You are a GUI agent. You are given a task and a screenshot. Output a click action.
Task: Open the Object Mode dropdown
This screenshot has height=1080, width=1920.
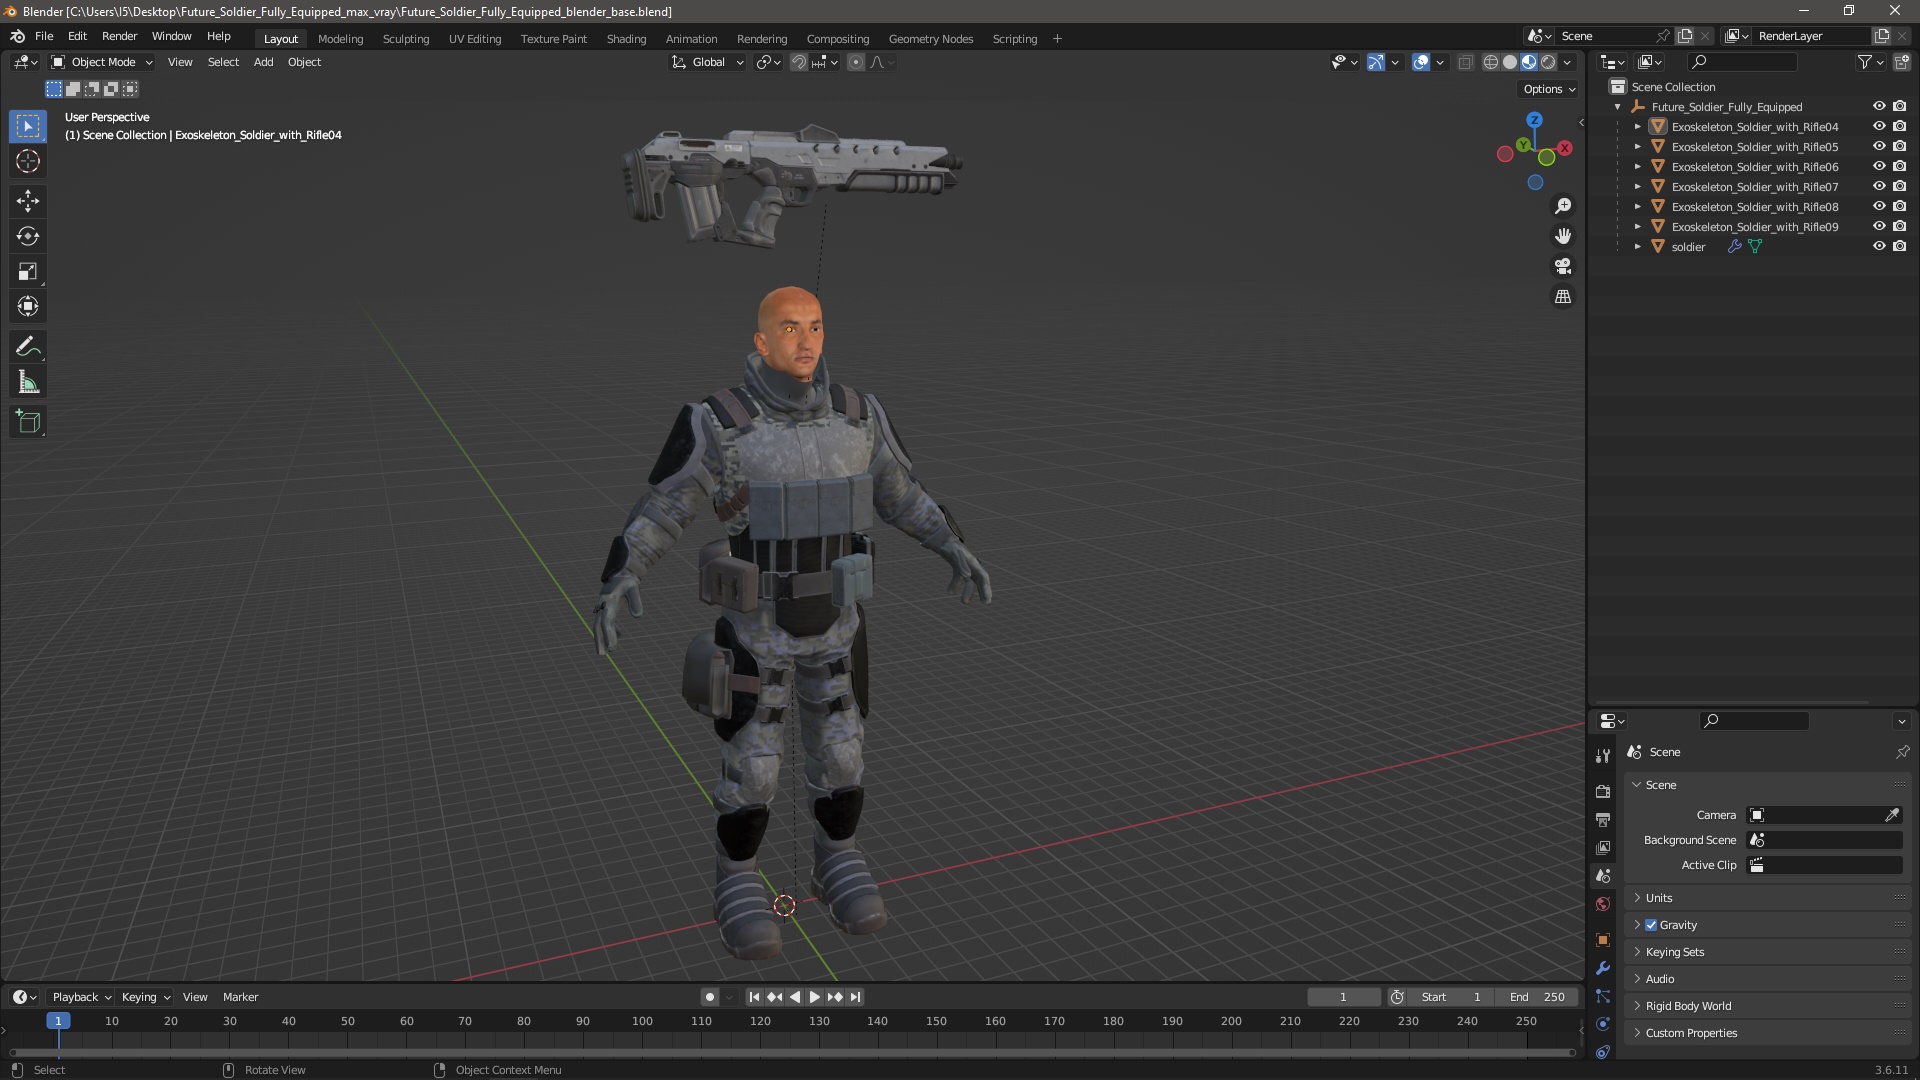pos(101,62)
